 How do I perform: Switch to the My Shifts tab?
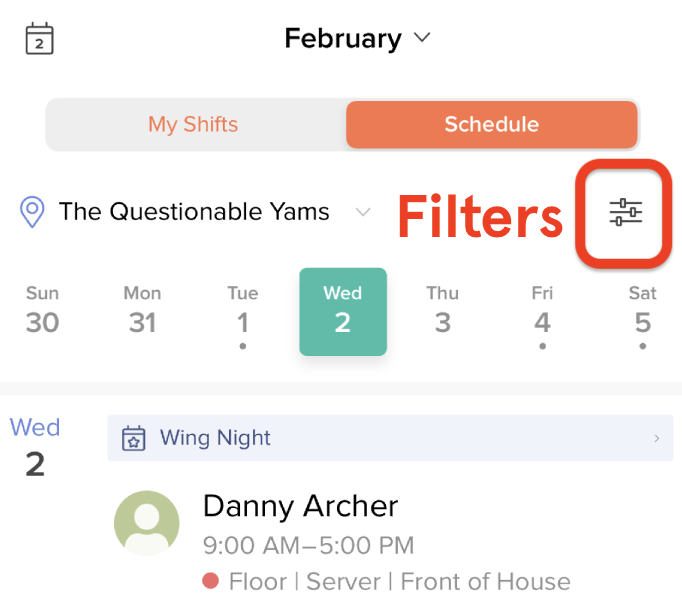tap(194, 124)
